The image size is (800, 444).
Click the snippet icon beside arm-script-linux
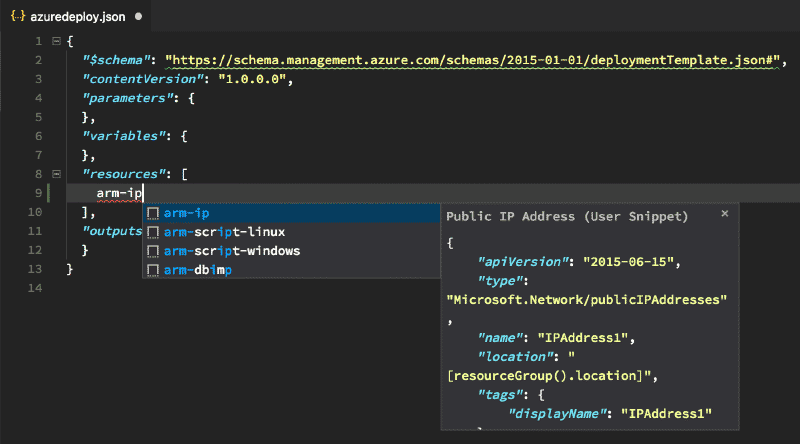tap(153, 232)
